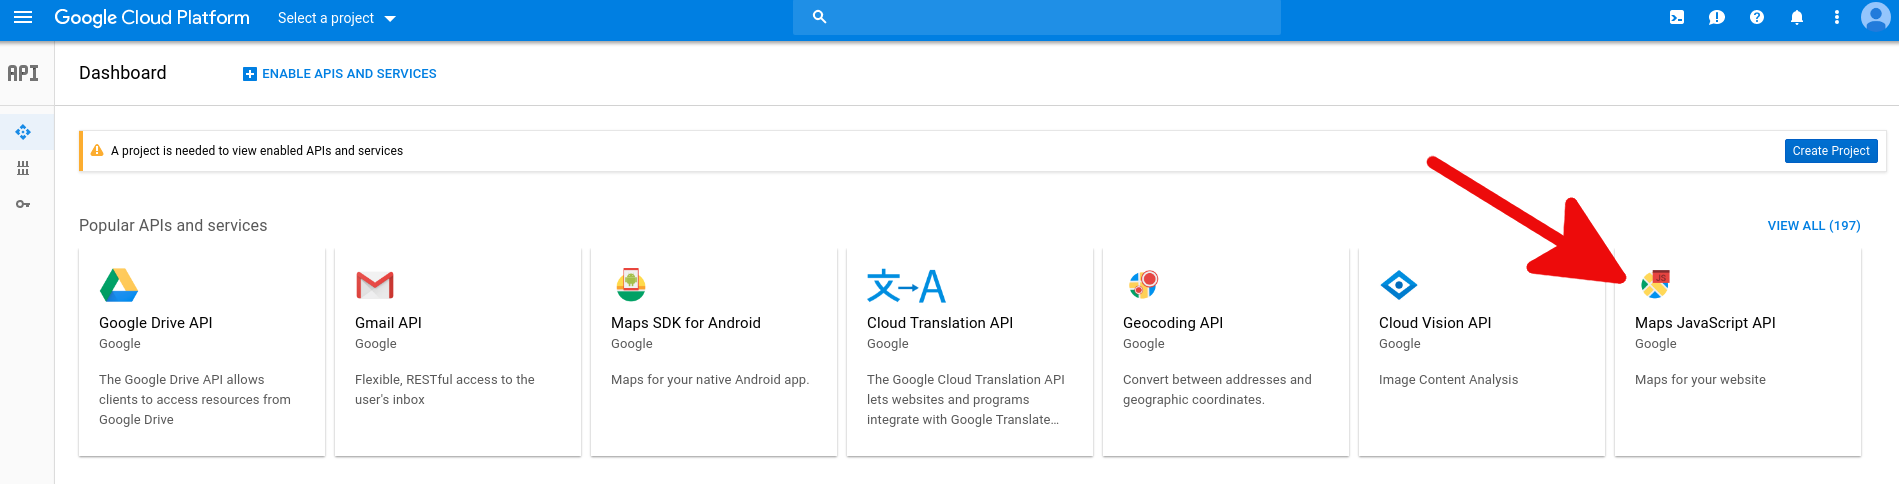Screen dimensions: 1899x484
Task: Click 'The Google Cloud Translation API' description
Action: click(966, 400)
